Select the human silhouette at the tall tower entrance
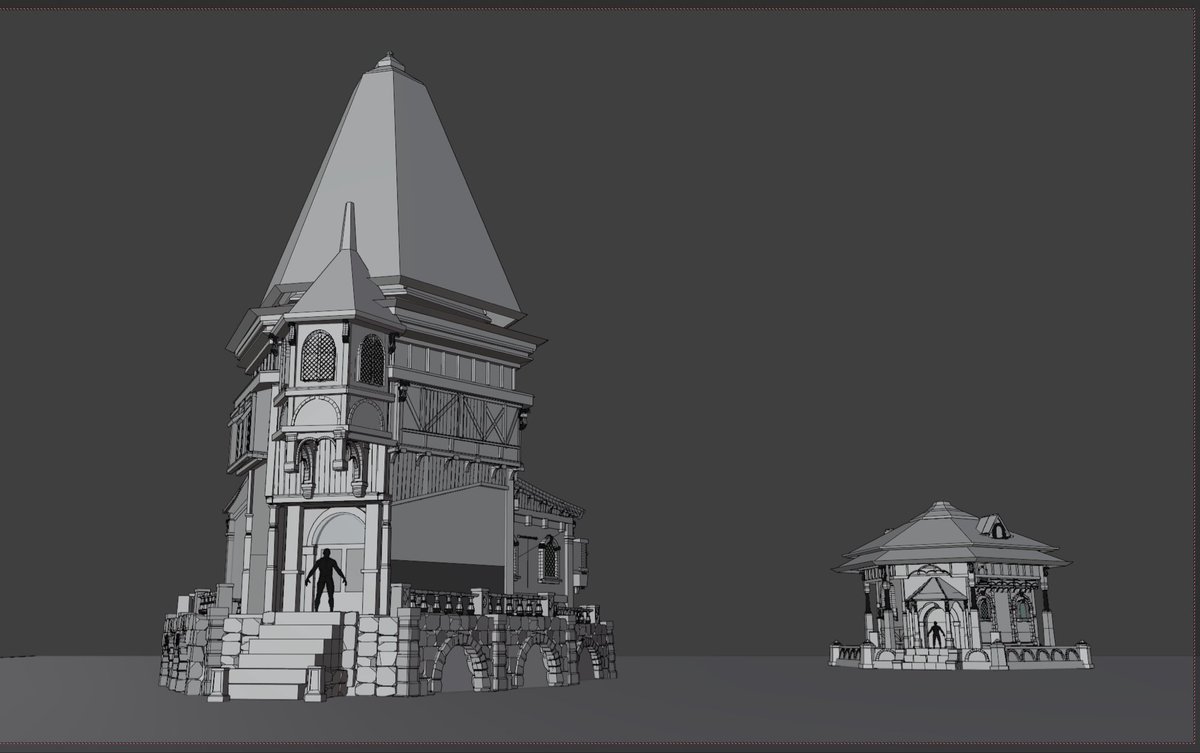 click(x=325, y=580)
